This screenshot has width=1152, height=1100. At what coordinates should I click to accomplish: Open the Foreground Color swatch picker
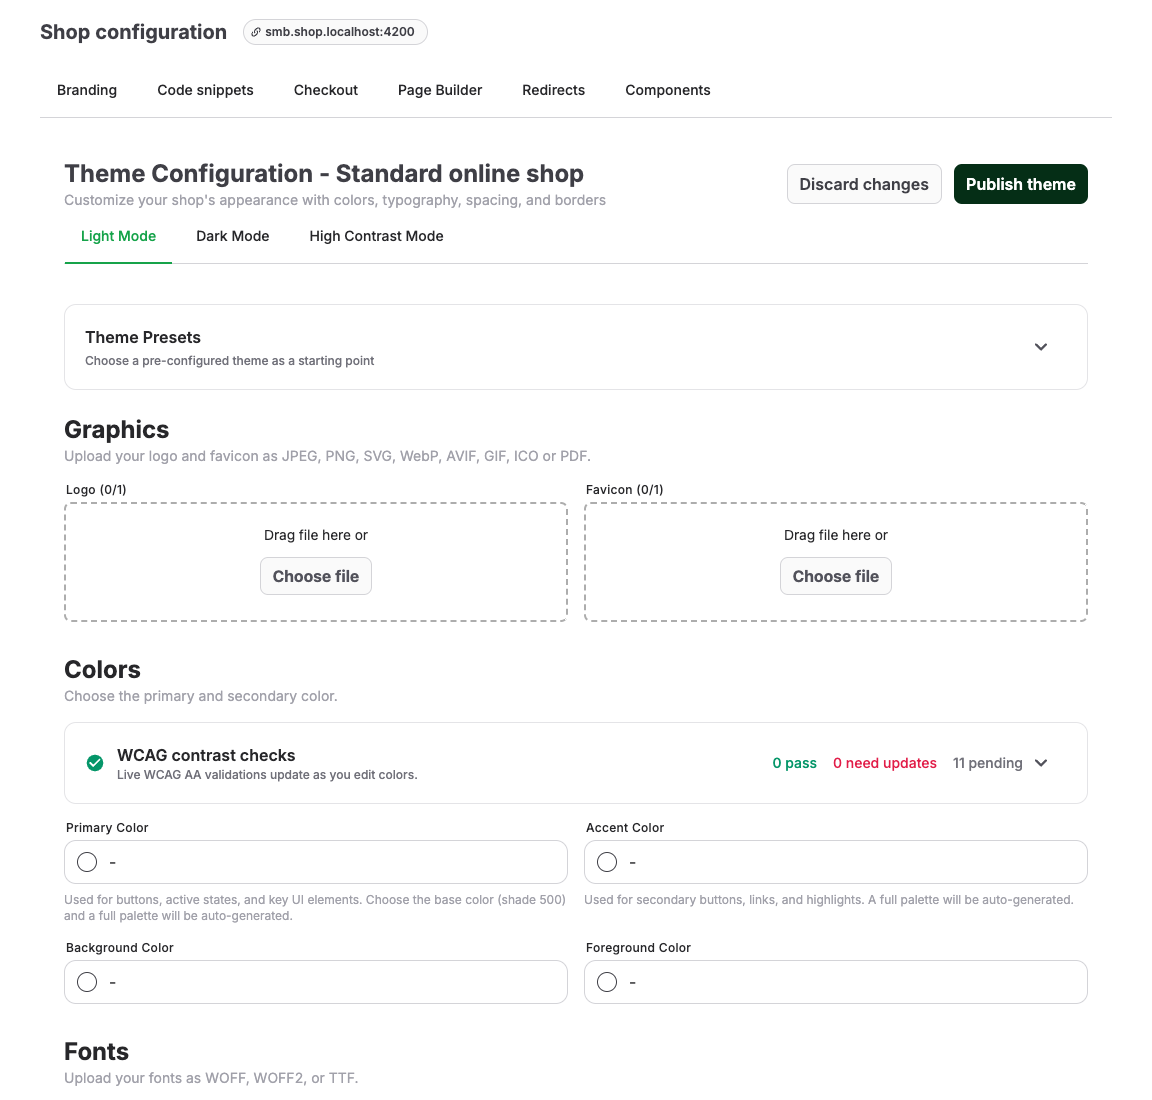[x=607, y=982]
